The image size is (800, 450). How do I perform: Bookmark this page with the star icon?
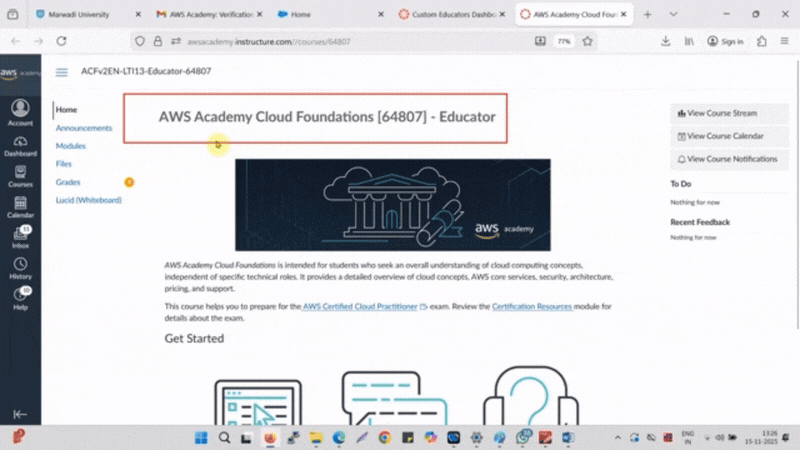pos(587,41)
